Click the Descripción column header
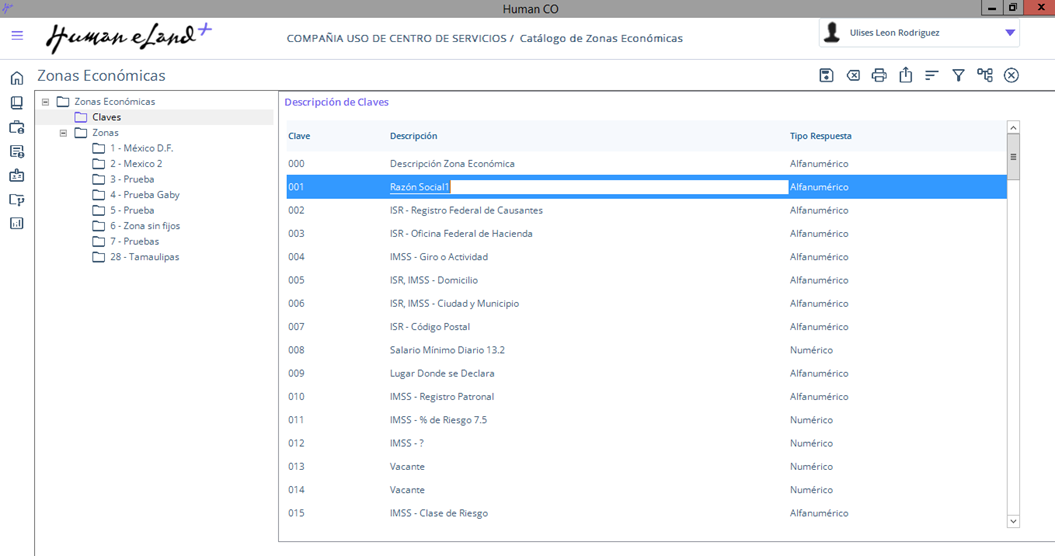Image resolution: width=1055 pixels, height=556 pixels. tap(413, 136)
